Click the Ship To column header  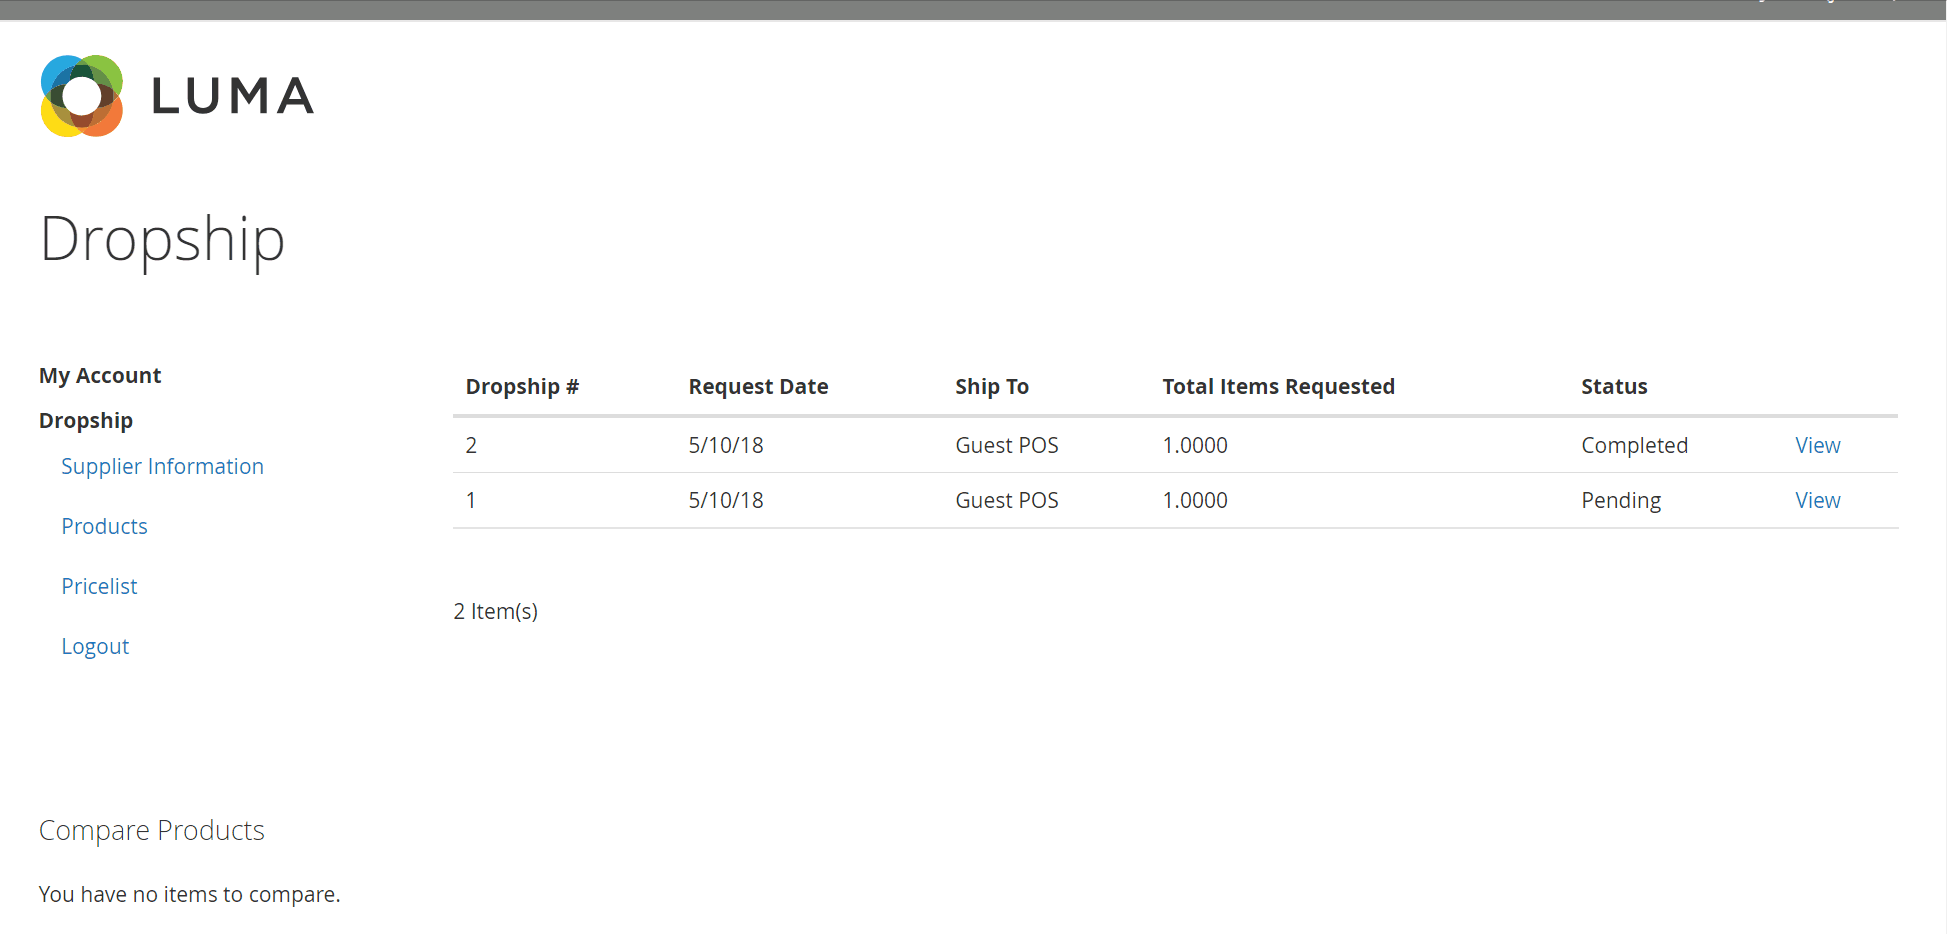pos(991,387)
